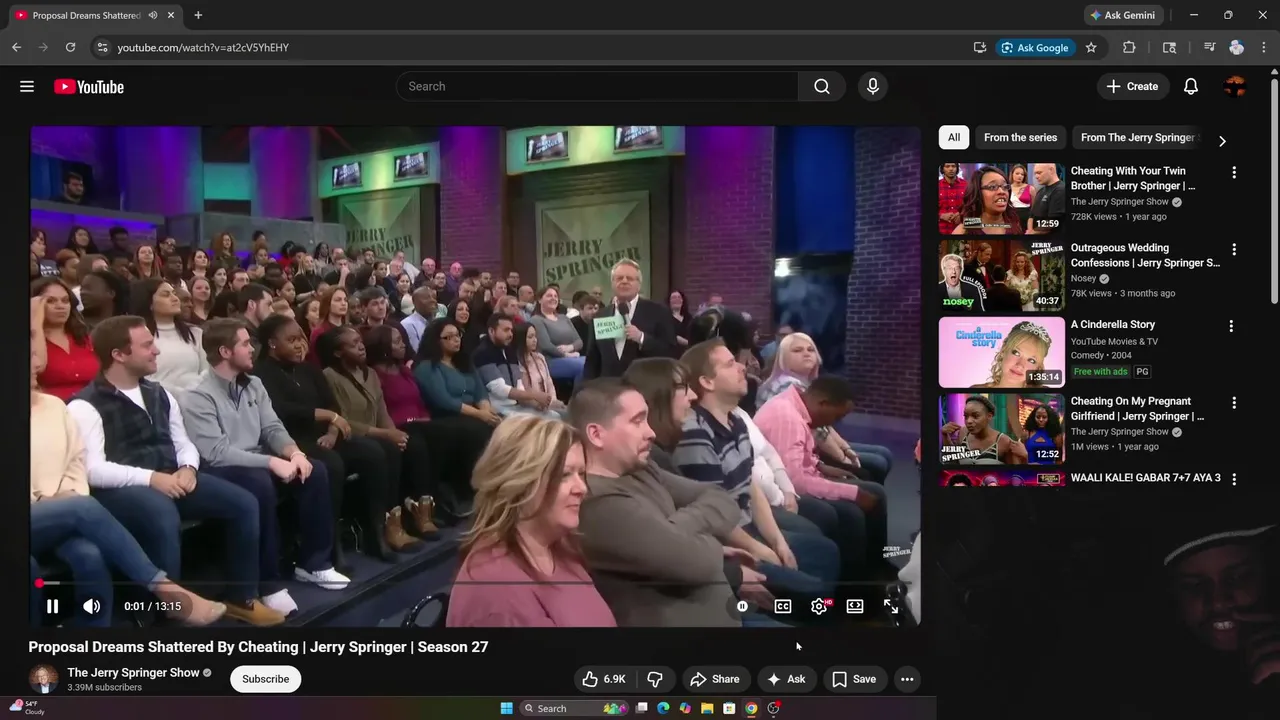Viewport: 1280px width, 720px height.
Task: Open player settings gear
Action: 819,606
